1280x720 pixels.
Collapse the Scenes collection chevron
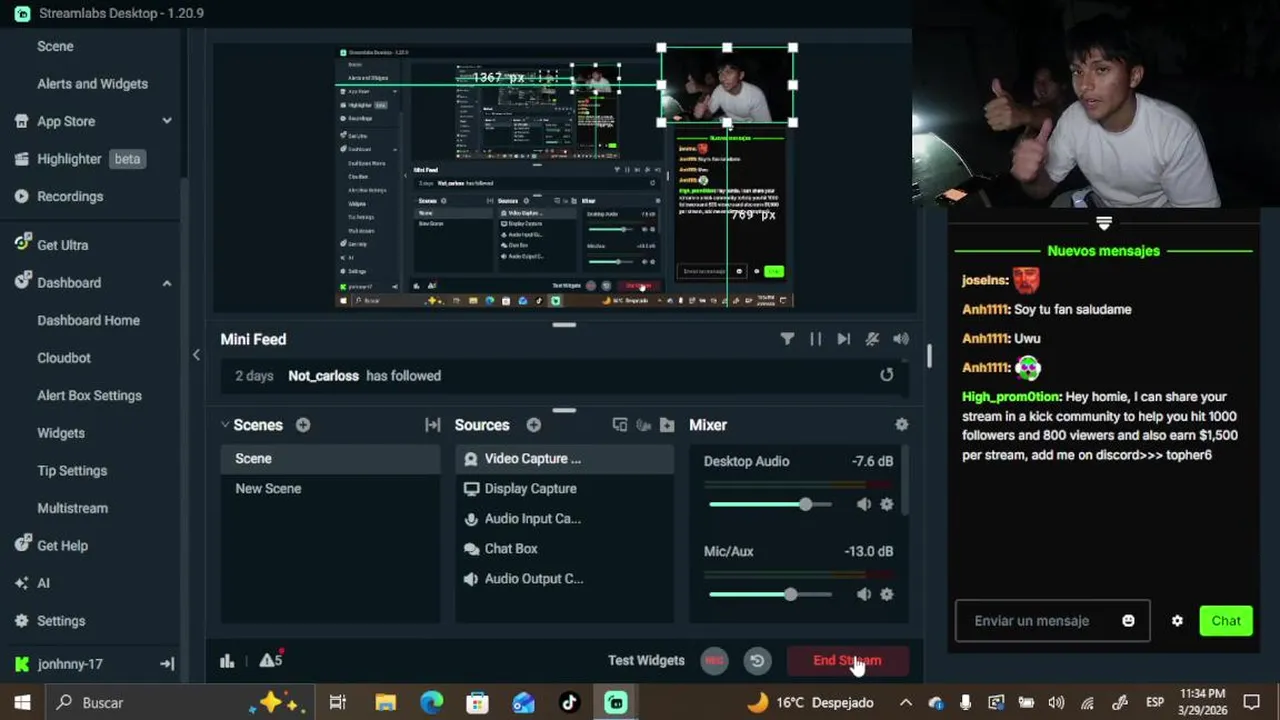[225, 425]
